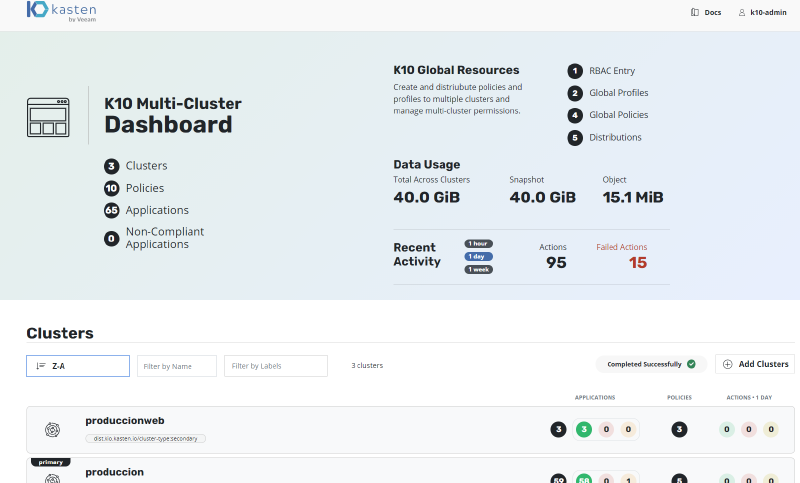This screenshot has height=483, width=800.
Task: Open Global Profiles
Action: (x=618, y=93)
